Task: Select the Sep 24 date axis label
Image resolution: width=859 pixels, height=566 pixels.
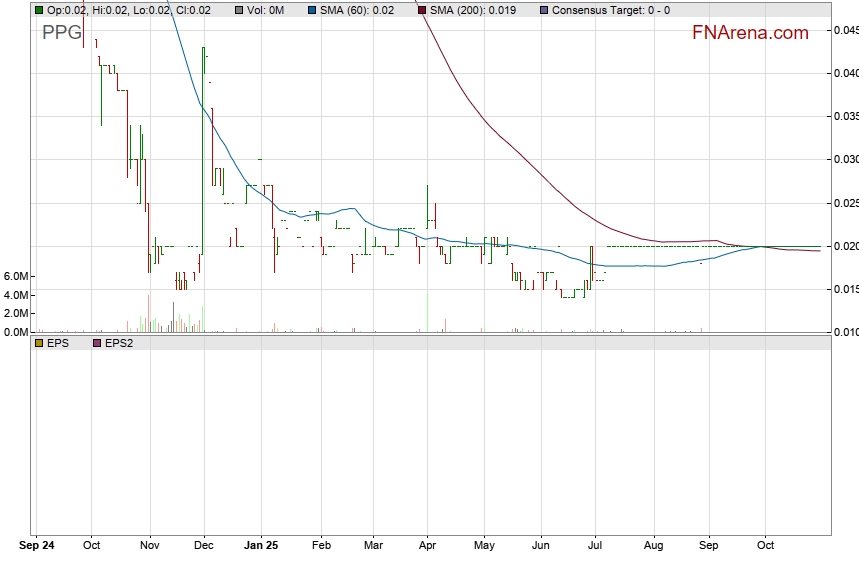Action: pos(37,547)
